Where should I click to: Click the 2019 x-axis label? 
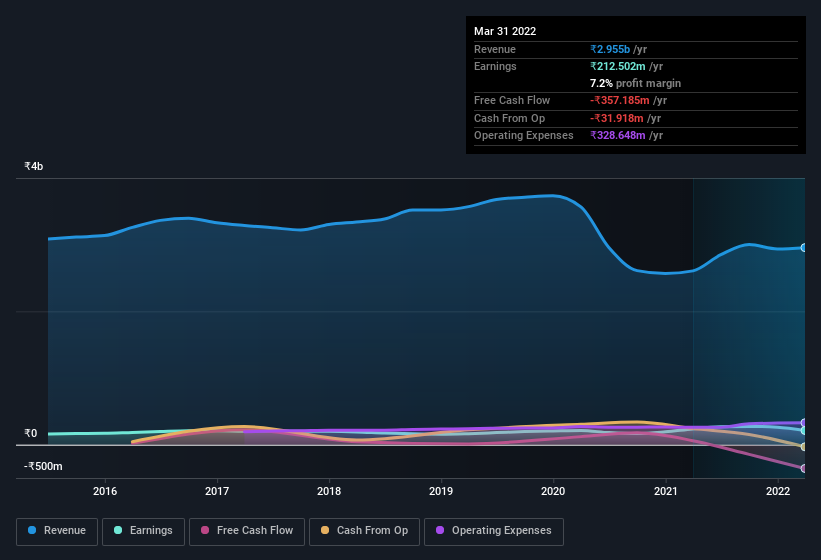[441, 491]
